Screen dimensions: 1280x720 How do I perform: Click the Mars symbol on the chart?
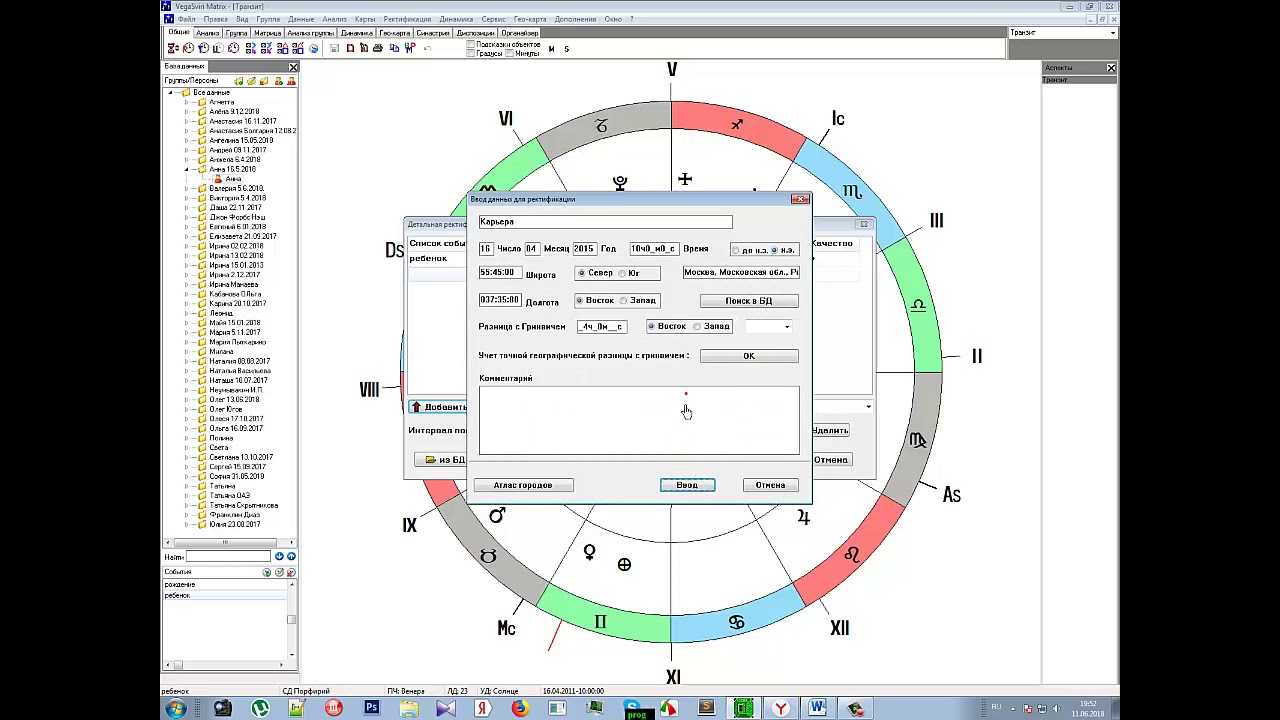click(497, 515)
